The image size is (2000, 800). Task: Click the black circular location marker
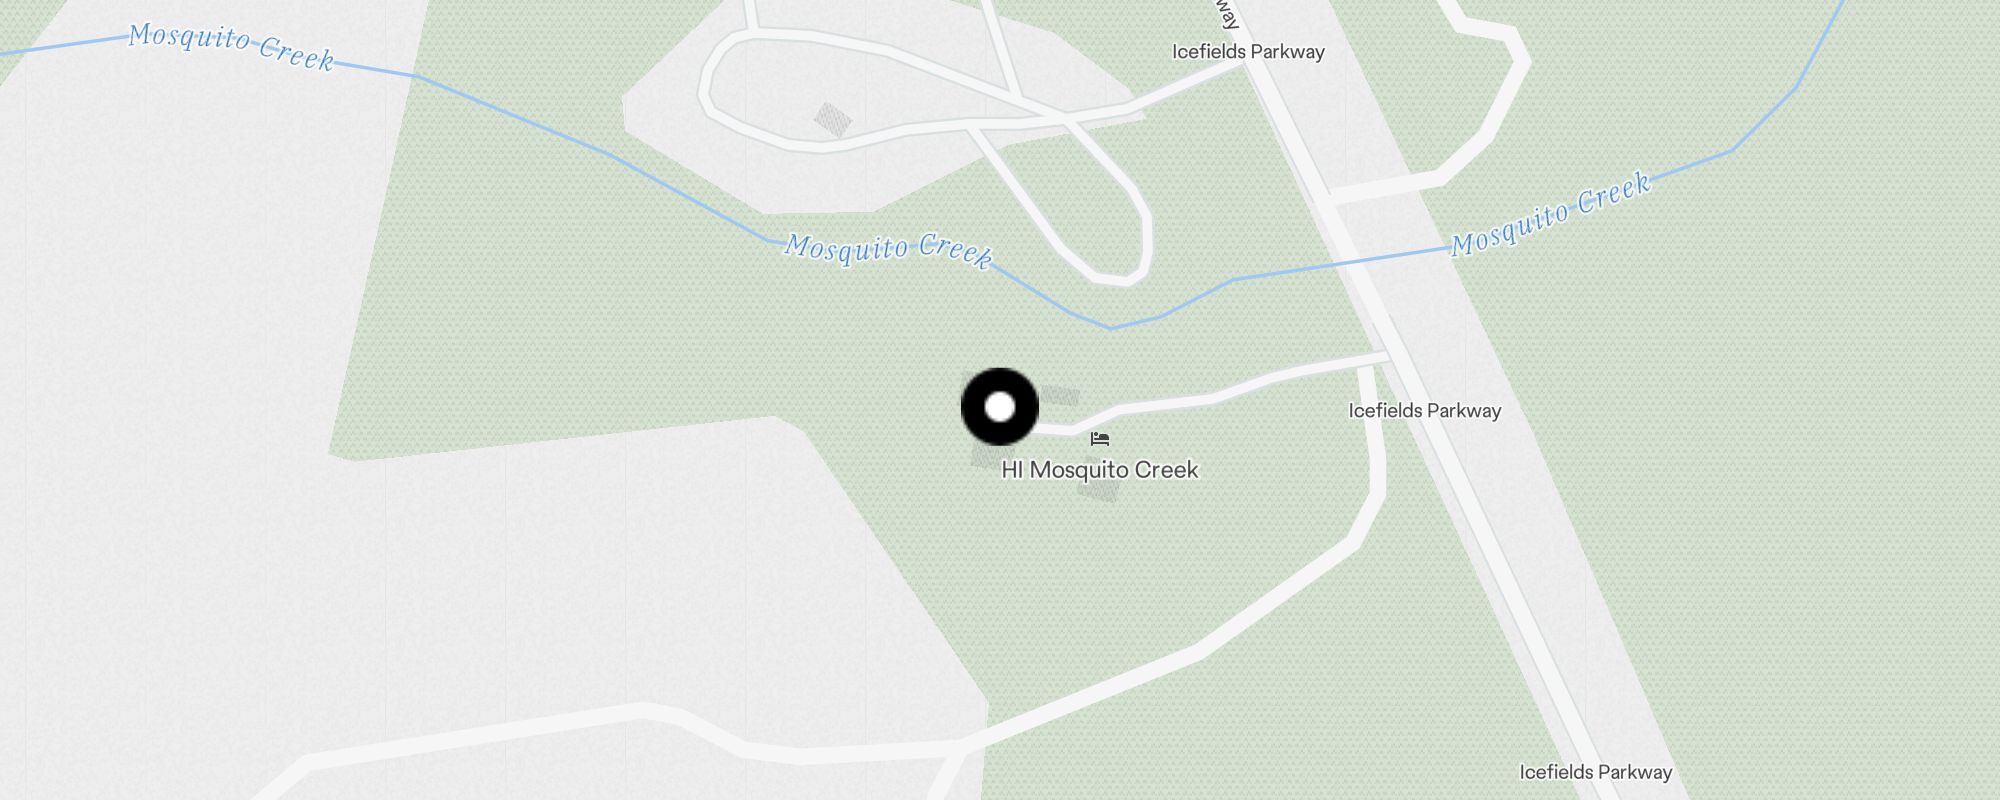pyautogui.click(x=1000, y=407)
